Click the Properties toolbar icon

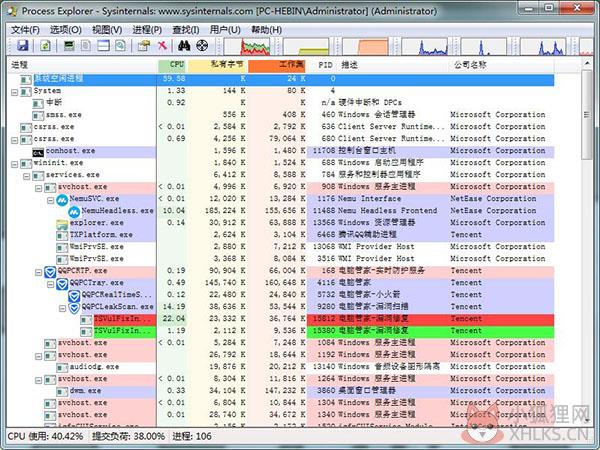[x=144, y=46]
